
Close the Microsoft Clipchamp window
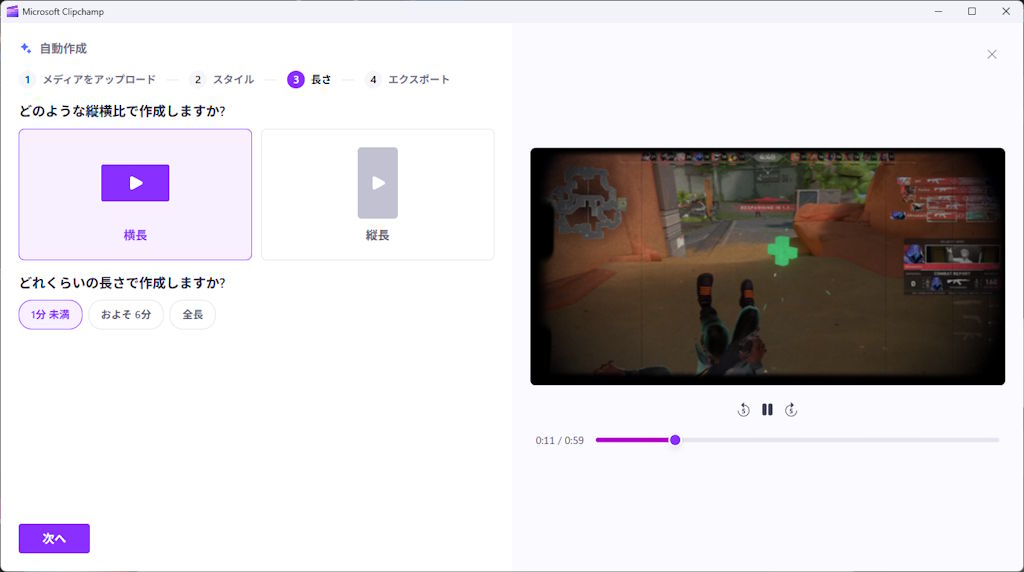point(1006,11)
